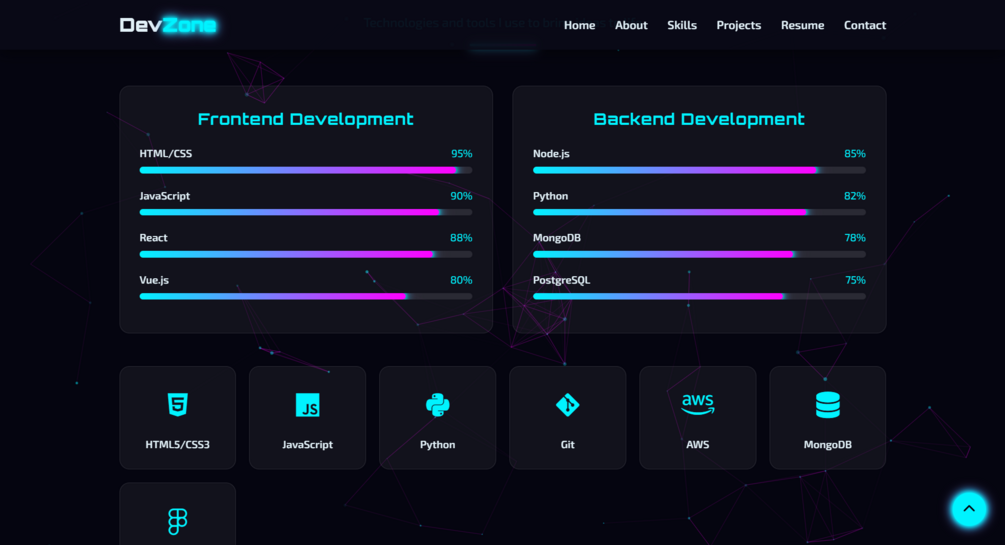This screenshot has width=1005, height=545.
Task: Click the frontend JavaScript progress bar
Action: click(x=306, y=212)
